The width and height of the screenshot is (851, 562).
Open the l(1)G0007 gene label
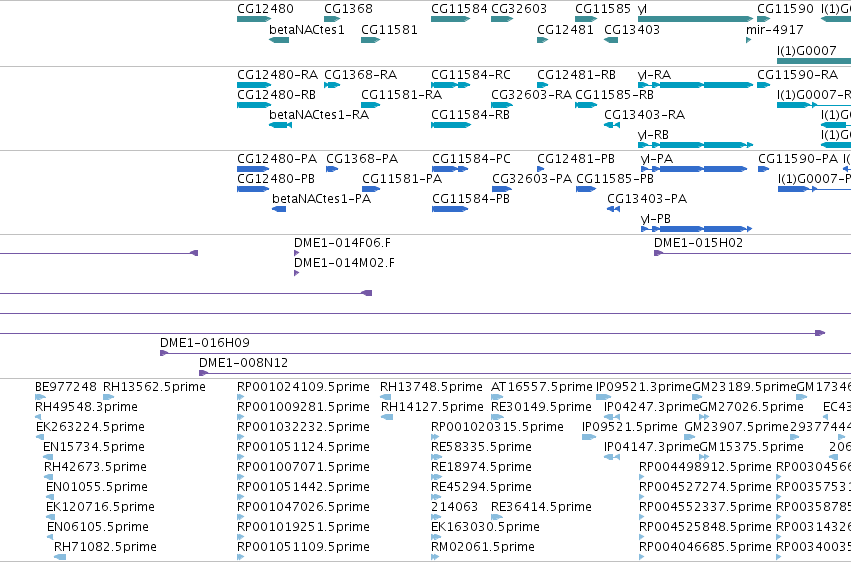806,50
